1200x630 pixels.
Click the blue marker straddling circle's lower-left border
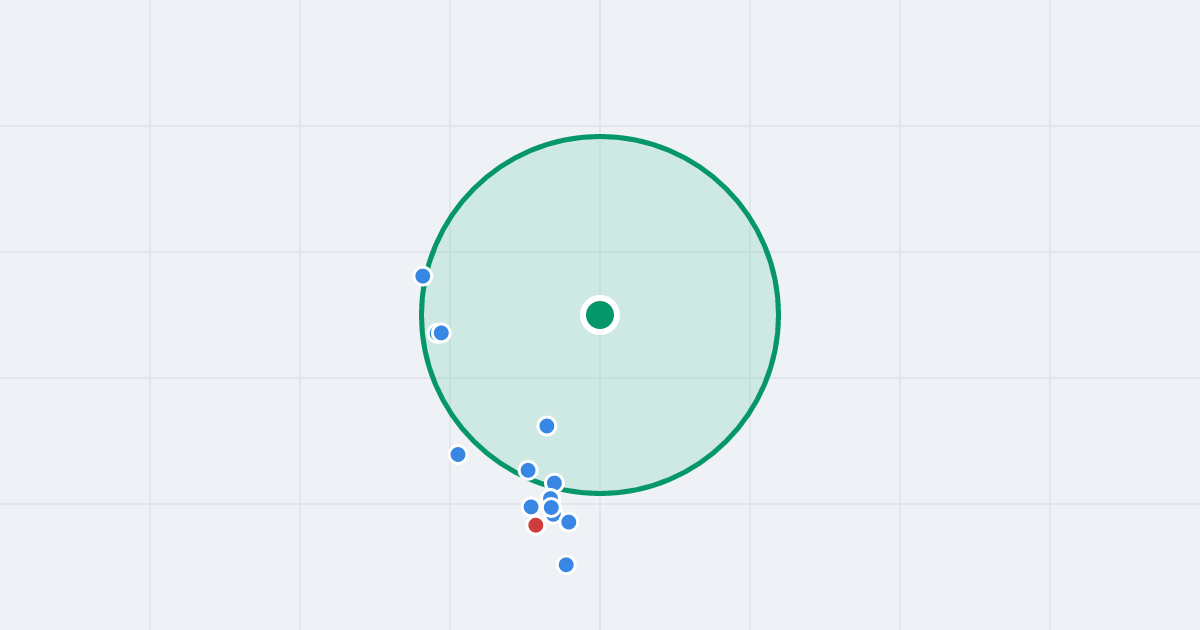(x=528, y=470)
